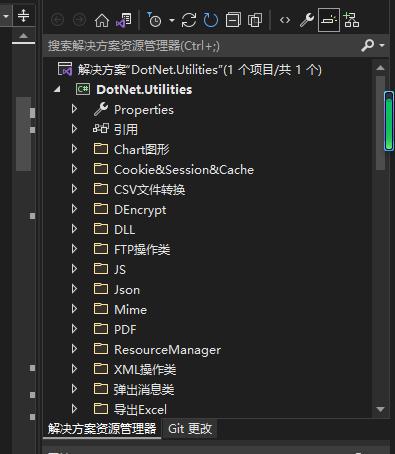Toggle the pending changes filter clock icon
Image resolution: width=395 pixels, height=454 pixels.
click(154, 20)
